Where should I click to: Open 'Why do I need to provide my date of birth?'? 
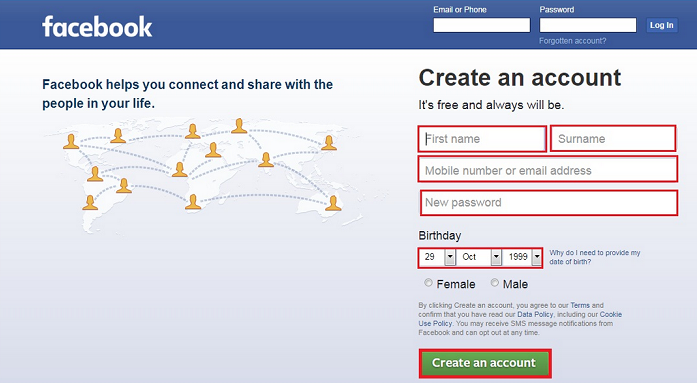[x=594, y=257]
